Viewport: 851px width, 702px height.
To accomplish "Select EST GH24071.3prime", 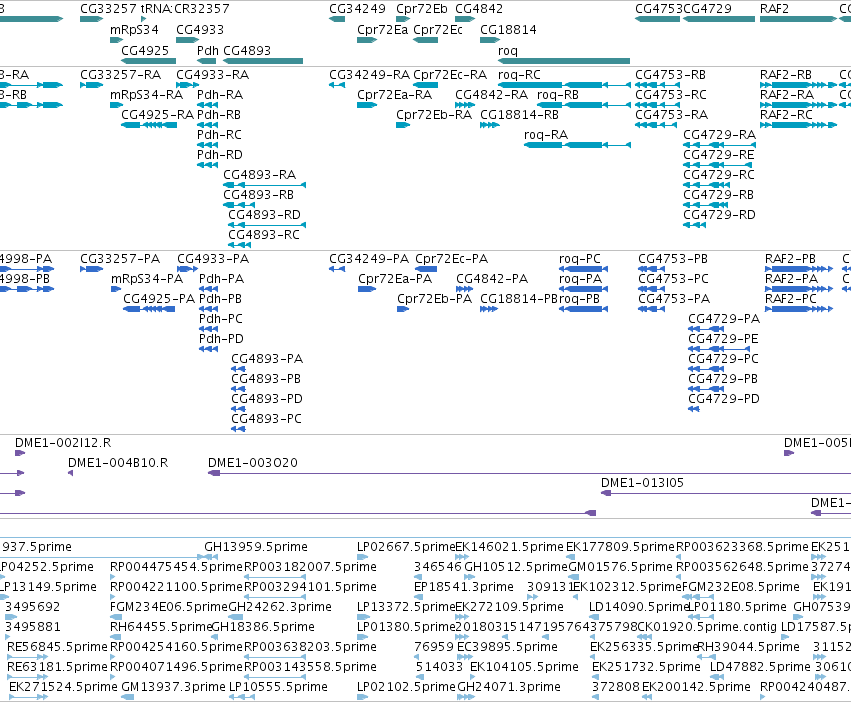I will (509, 687).
